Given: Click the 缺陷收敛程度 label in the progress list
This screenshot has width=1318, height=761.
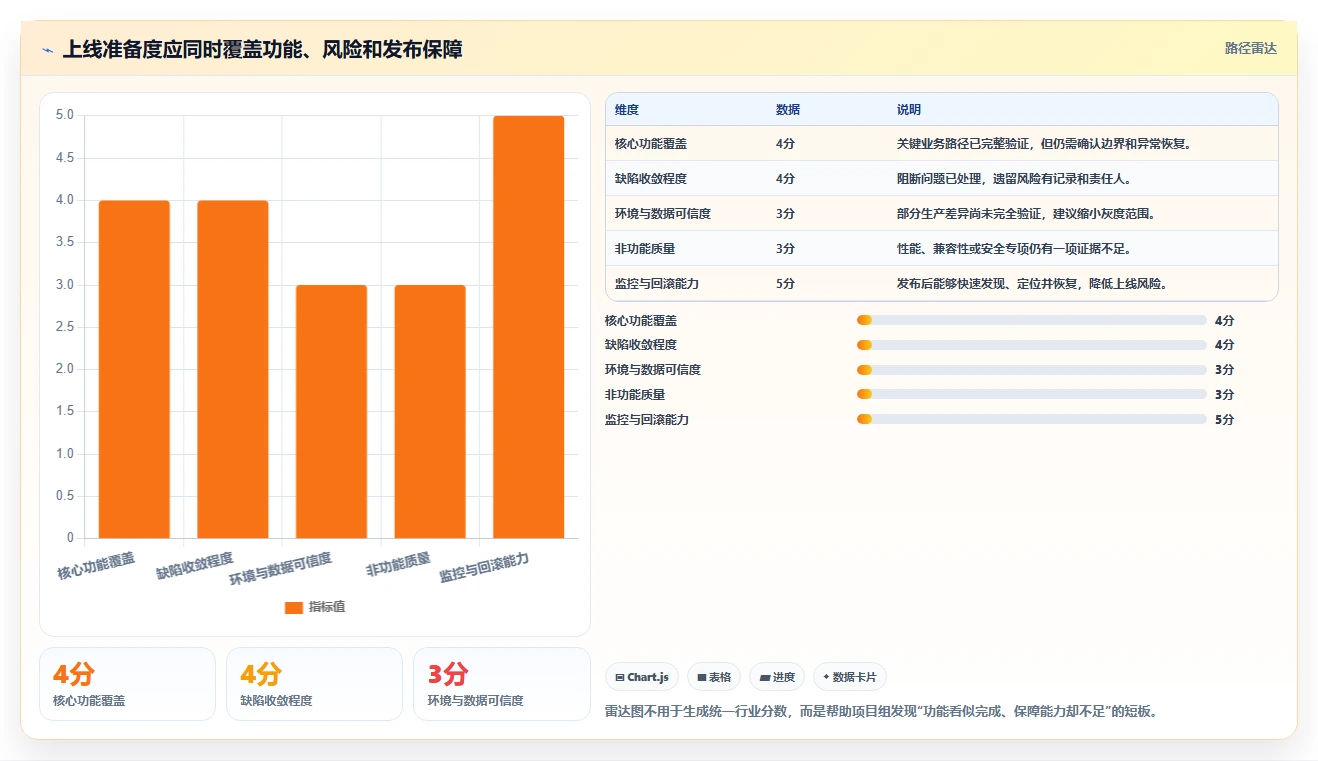Looking at the screenshot, I should (x=641, y=345).
